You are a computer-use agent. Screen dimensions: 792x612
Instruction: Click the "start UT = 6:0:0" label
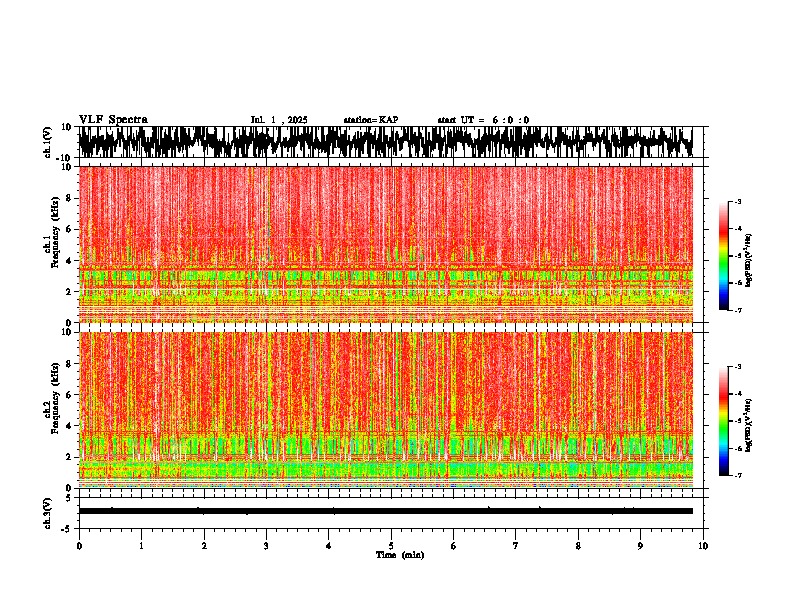[483, 120]
